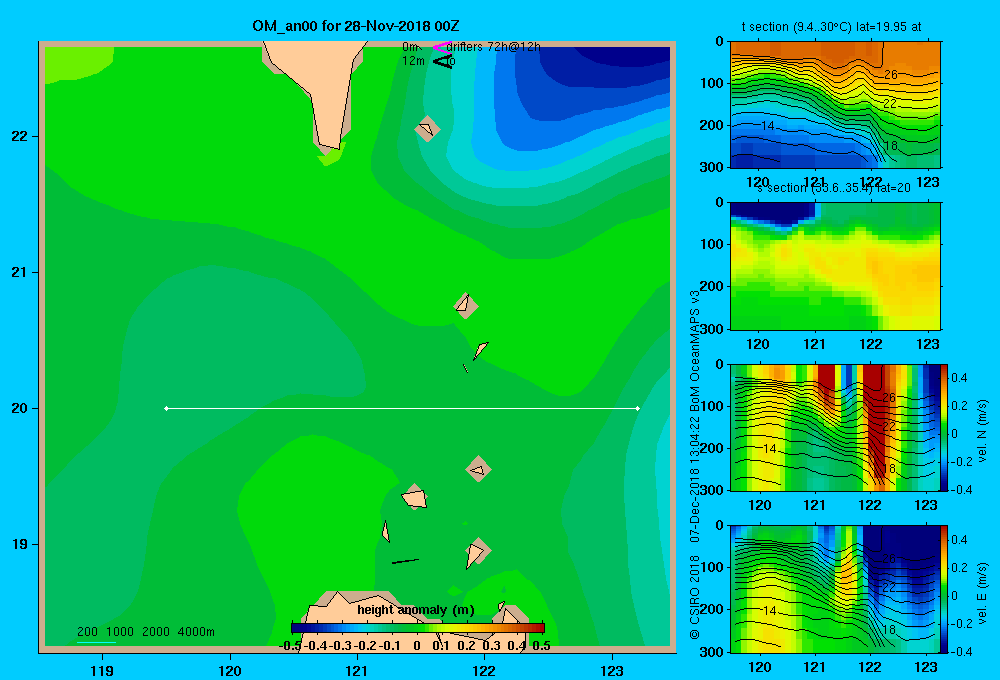Click the eastern endpoint of the white section line
Image resolution: width=1000 pixels, height=680 pixels.
point(638,408)
